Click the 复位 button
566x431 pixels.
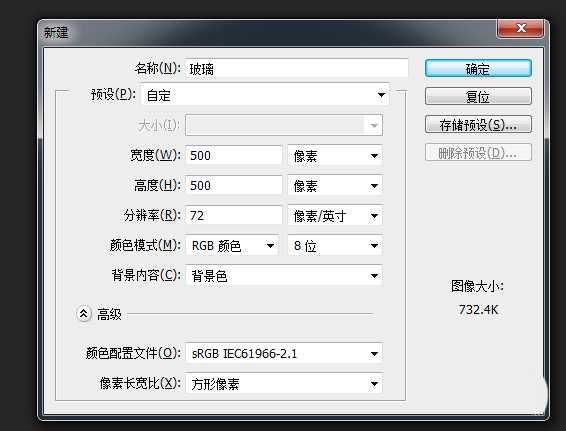[x=478, y=96]
